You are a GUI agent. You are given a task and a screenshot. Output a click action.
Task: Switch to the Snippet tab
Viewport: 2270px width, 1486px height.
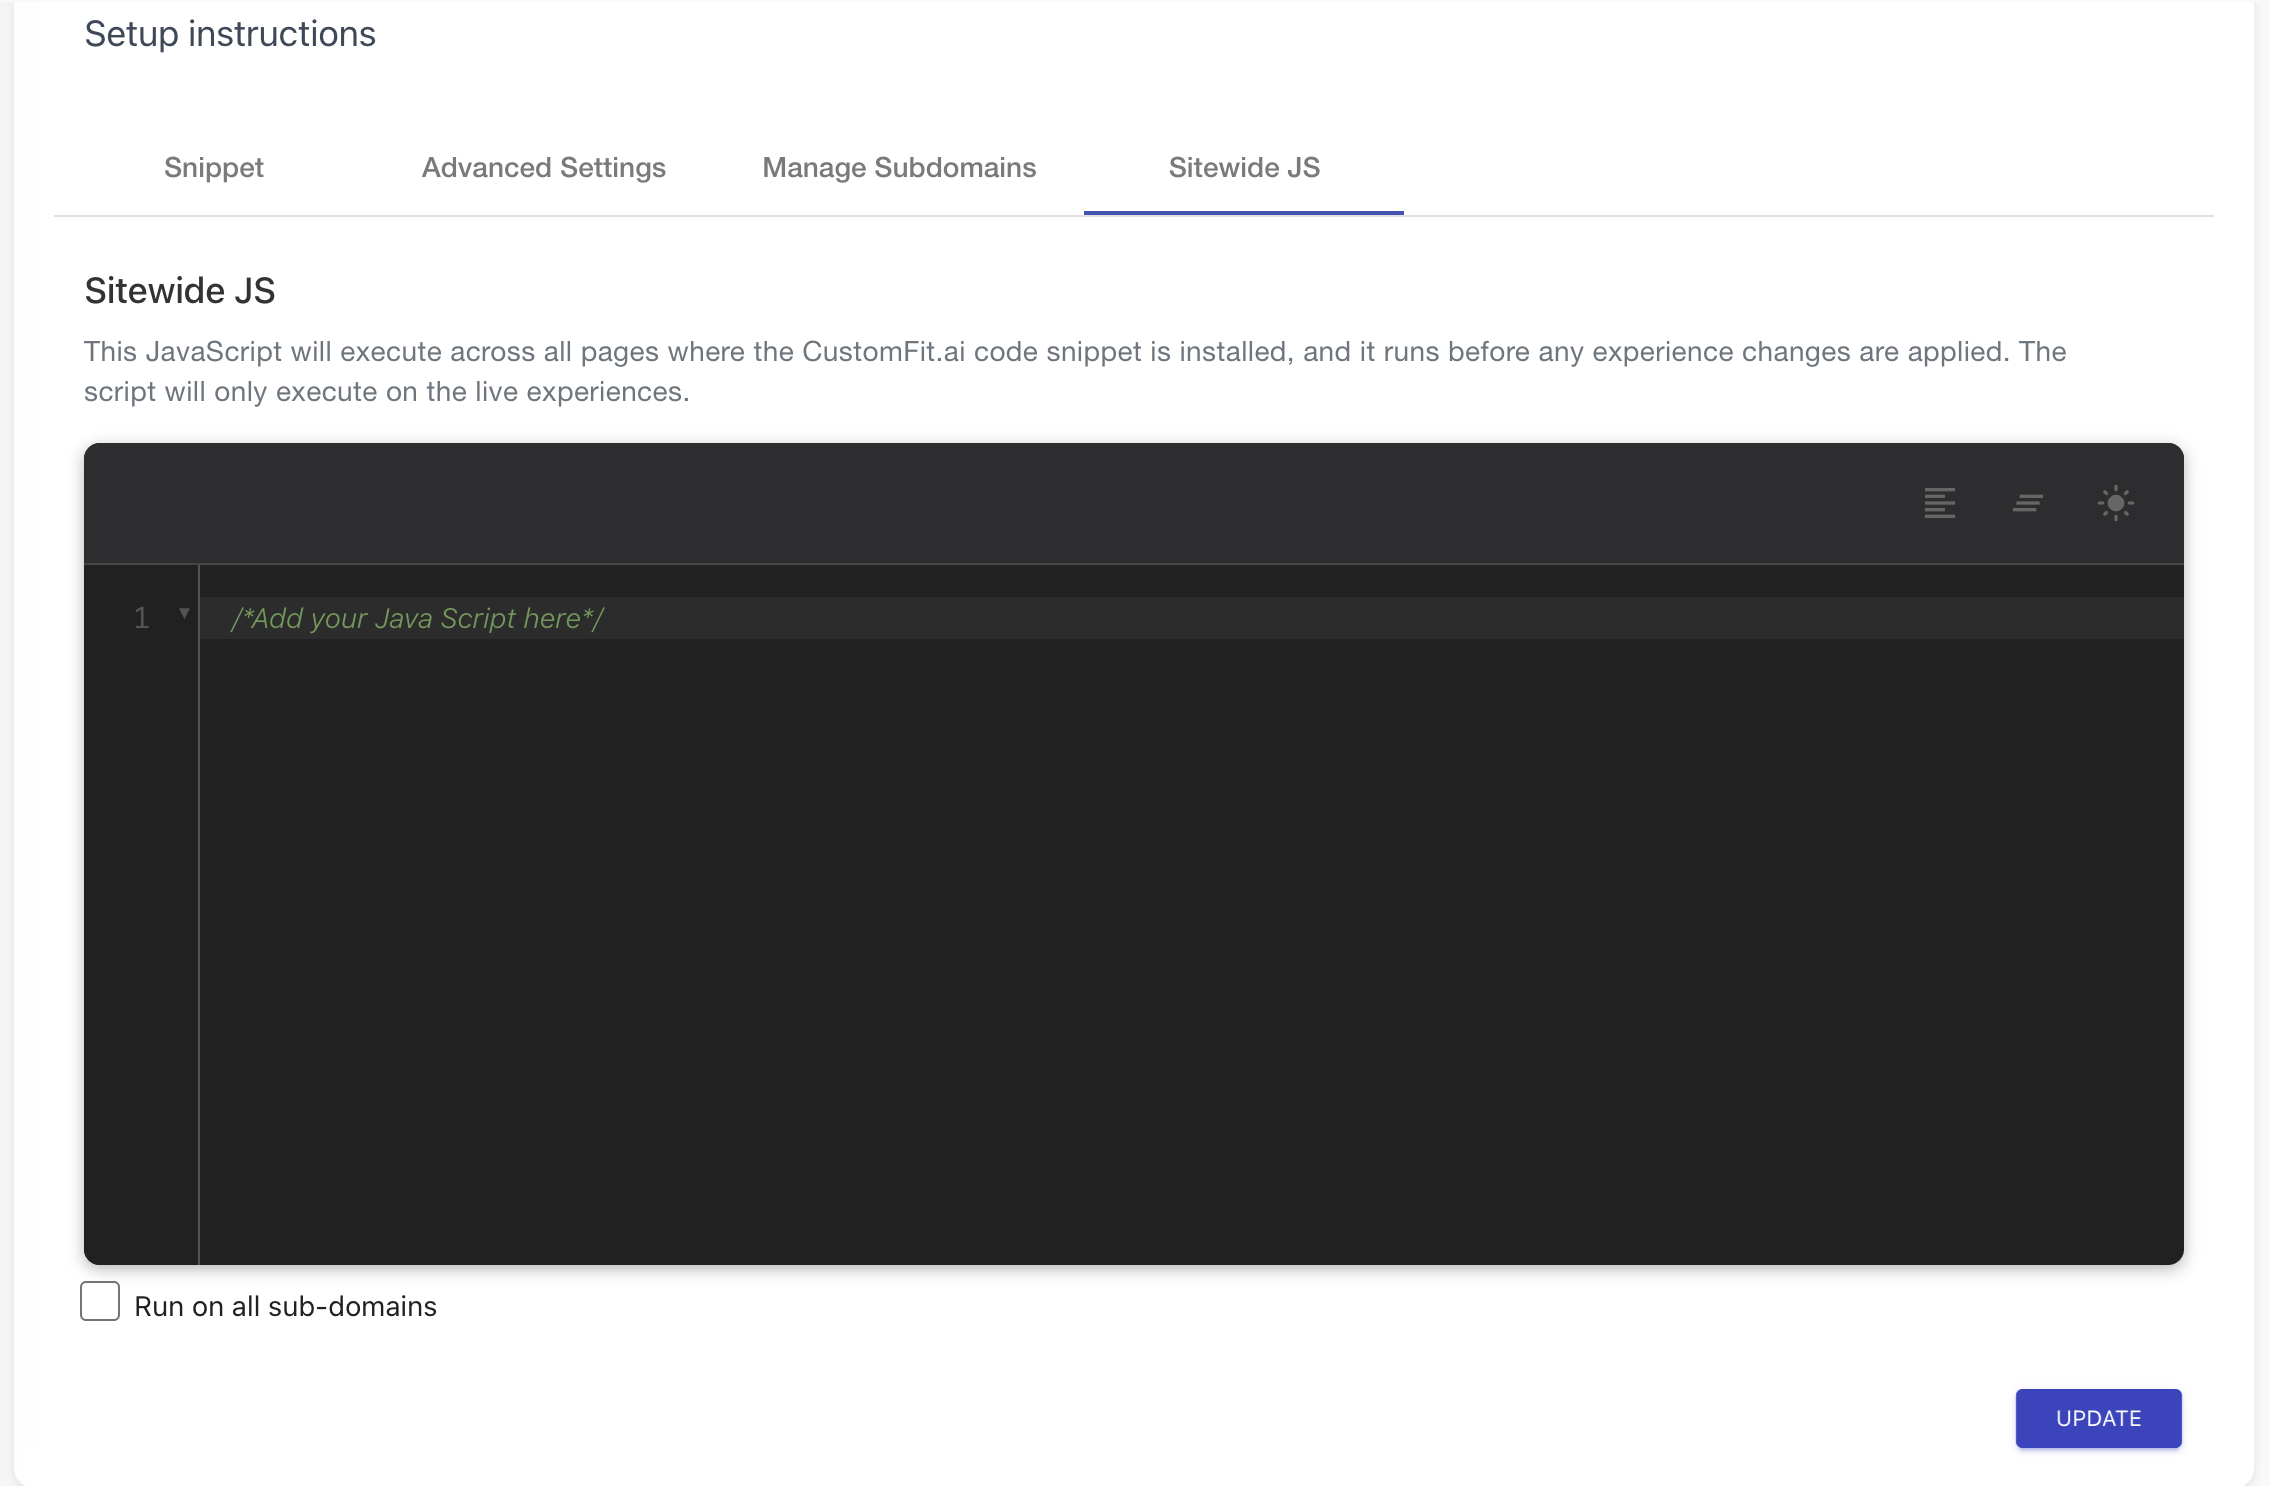point(213,167)
